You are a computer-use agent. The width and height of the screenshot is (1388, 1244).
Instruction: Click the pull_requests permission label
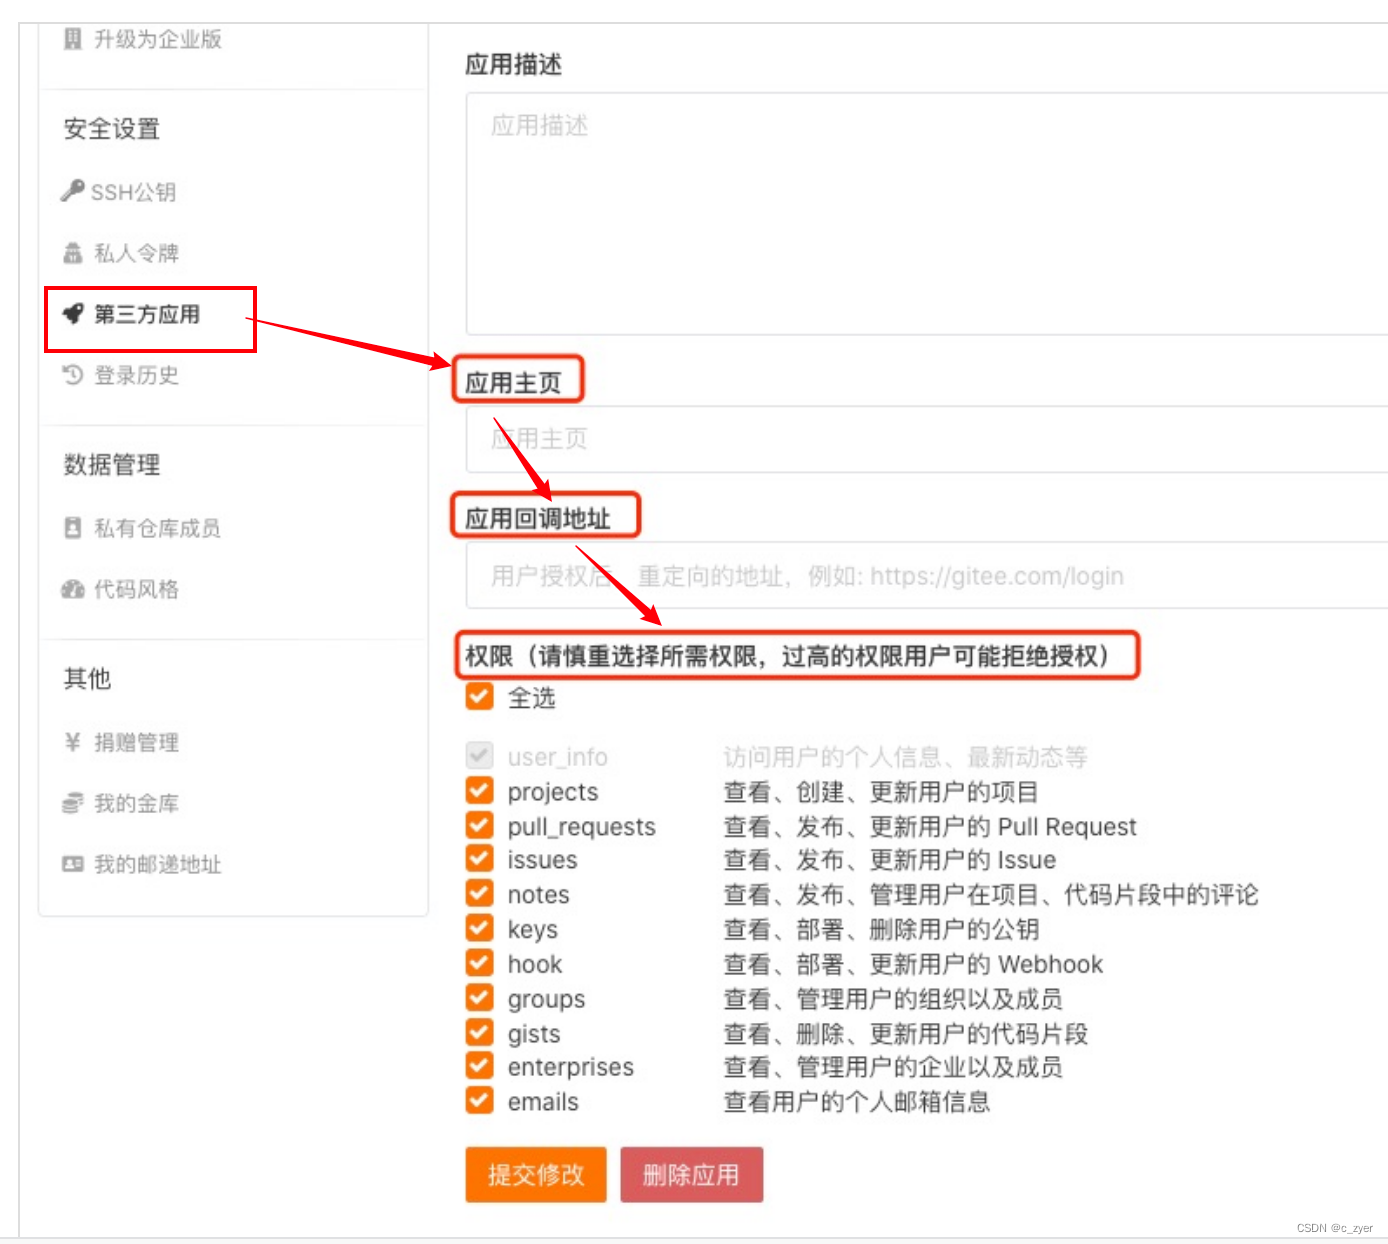tap(582, 827)
